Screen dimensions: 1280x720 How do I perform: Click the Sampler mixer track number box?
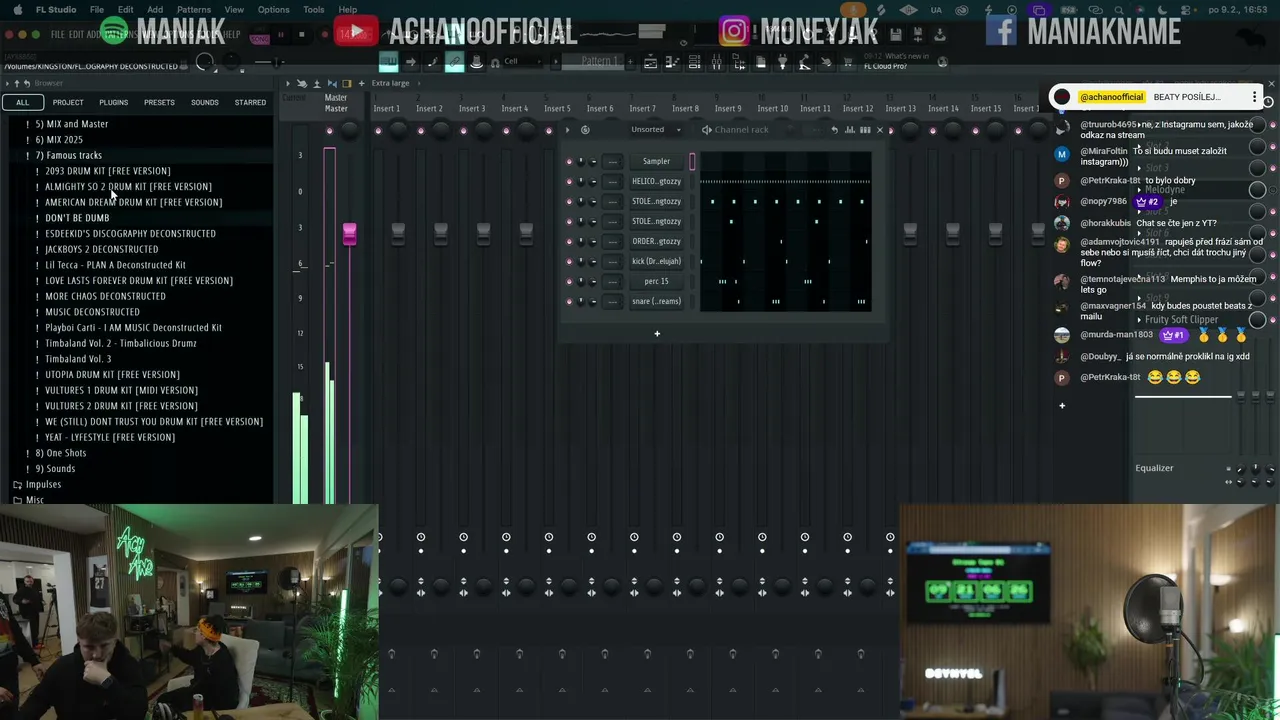pos(612,161)
